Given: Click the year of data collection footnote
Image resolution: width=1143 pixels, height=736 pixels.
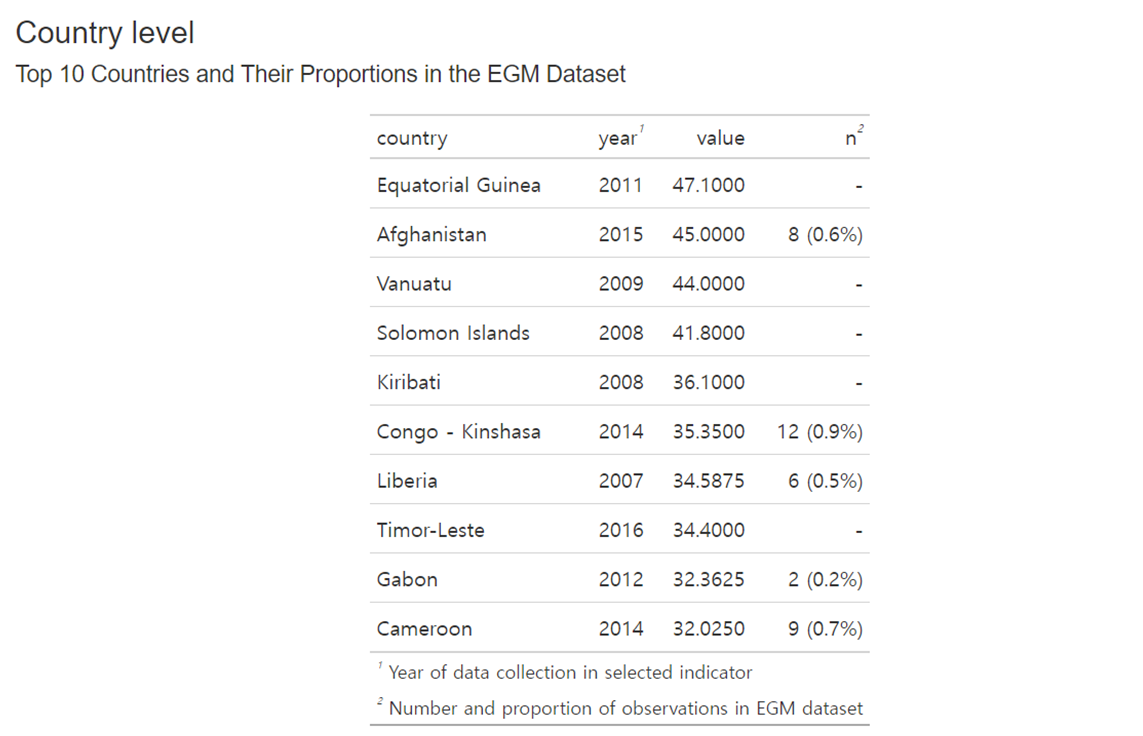Looking at the screenshot, I should coord(570,673).
